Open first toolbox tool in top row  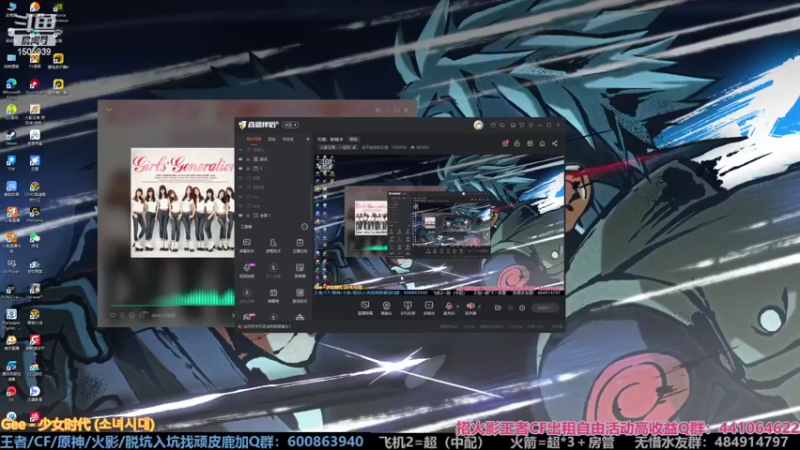246,245
